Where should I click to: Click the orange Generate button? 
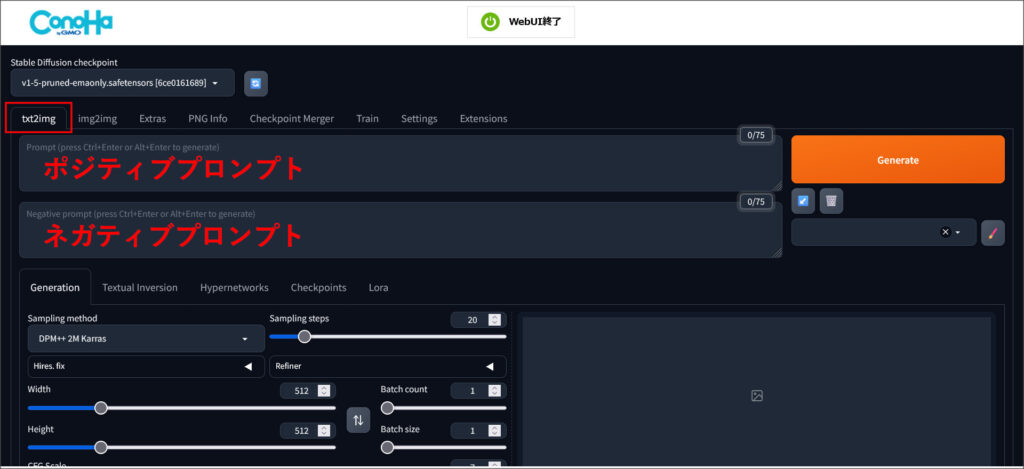[897, 159]
